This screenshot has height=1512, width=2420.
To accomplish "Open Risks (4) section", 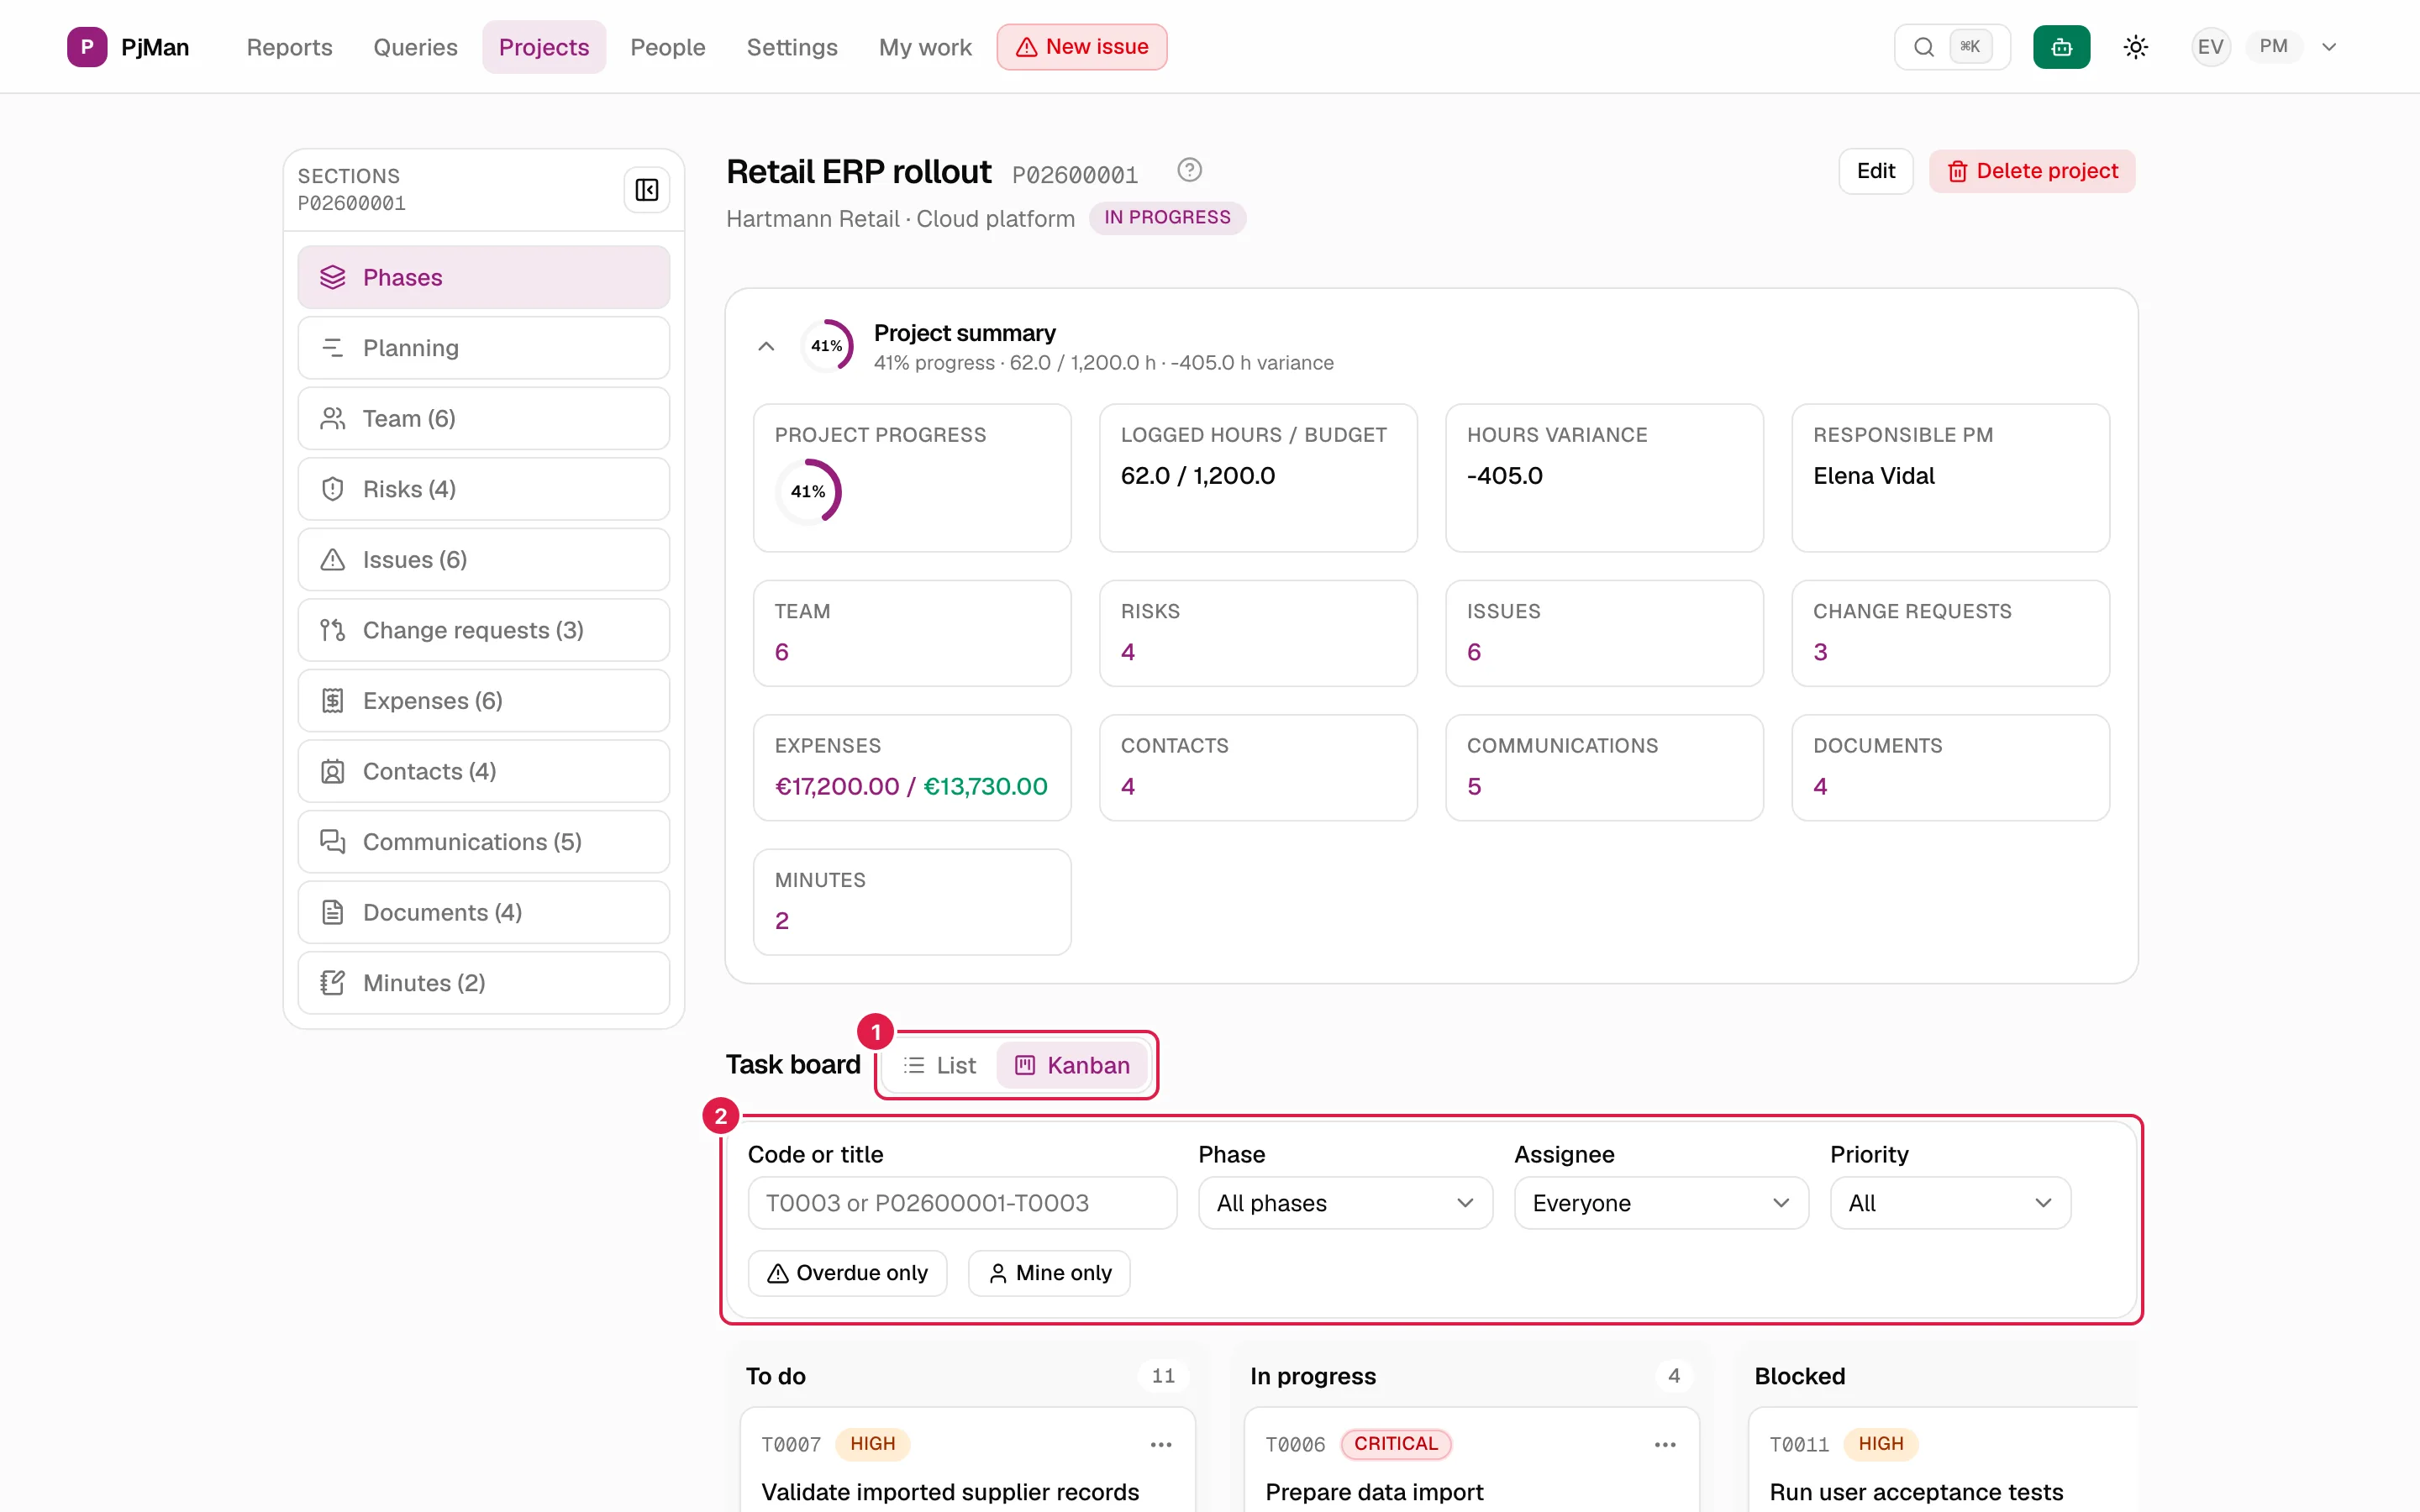I will pyautogui.click(x=484, y=489).
